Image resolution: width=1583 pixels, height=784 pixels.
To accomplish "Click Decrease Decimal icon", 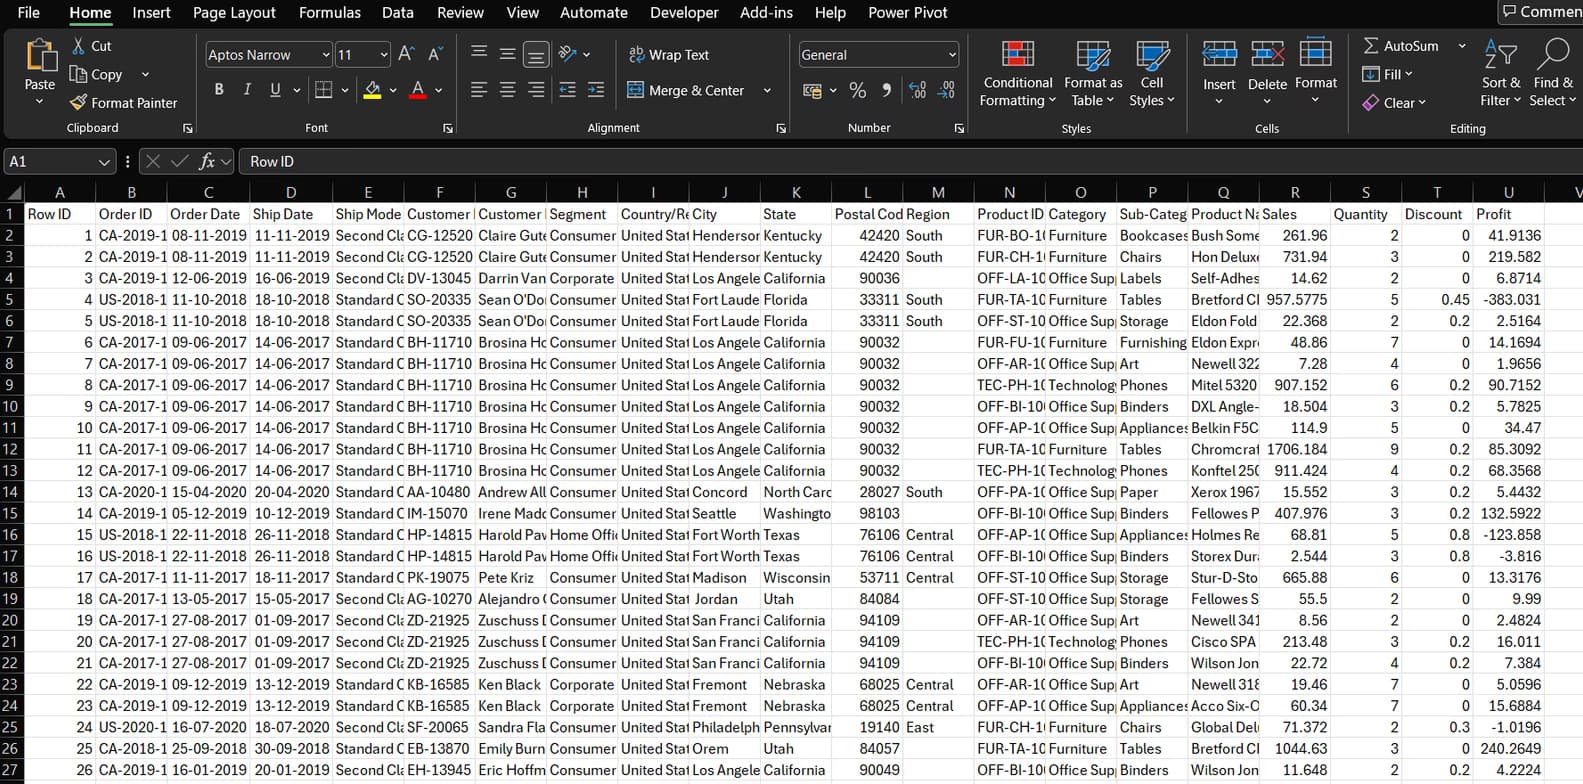I will (946, 90).
